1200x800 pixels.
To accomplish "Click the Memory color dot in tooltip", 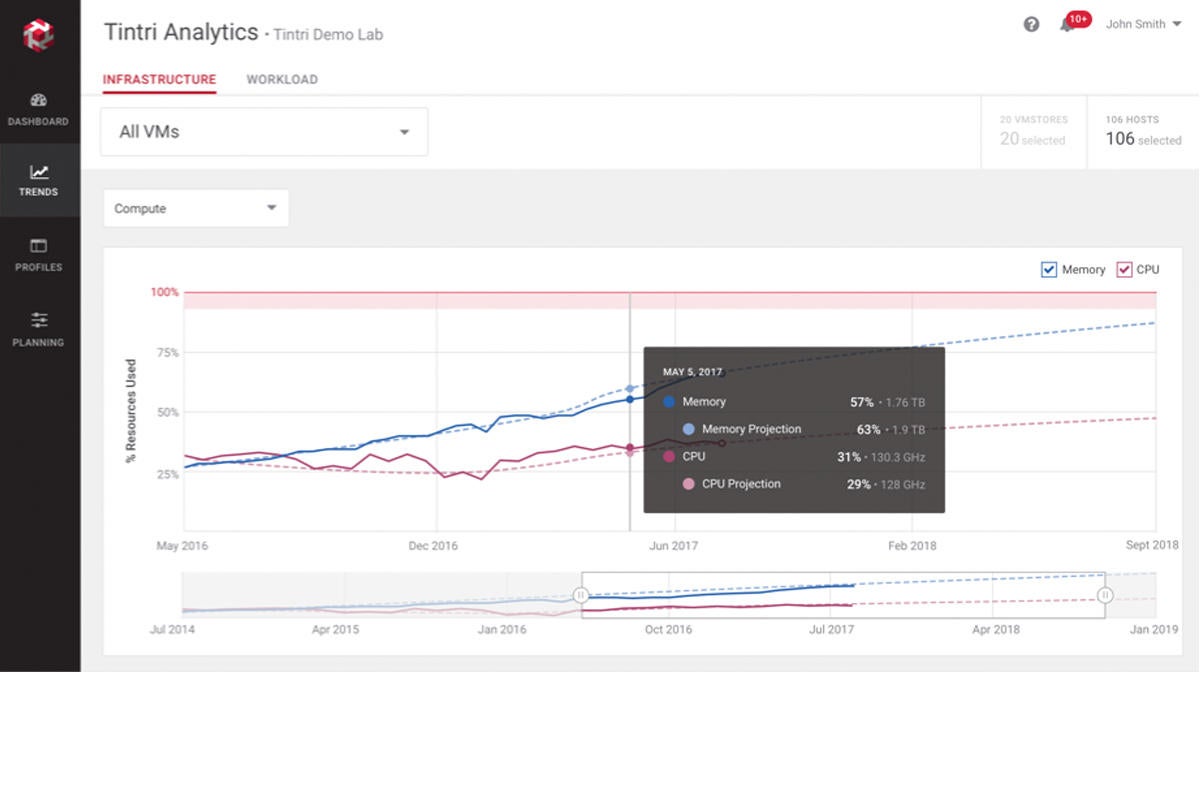I will click(x=669, y=401).
